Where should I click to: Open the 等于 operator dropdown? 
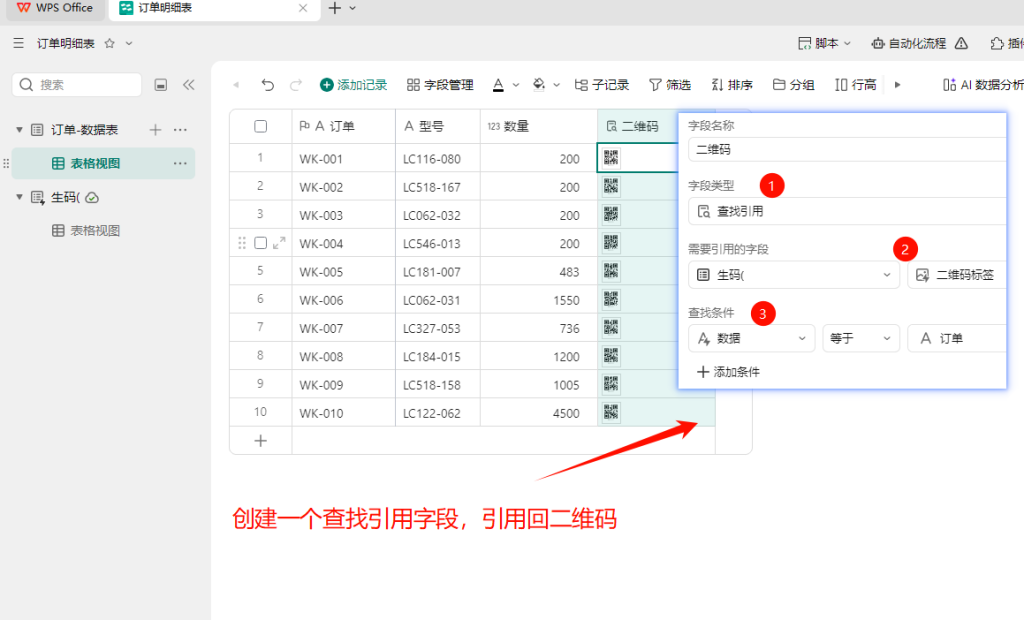point(861,338)
